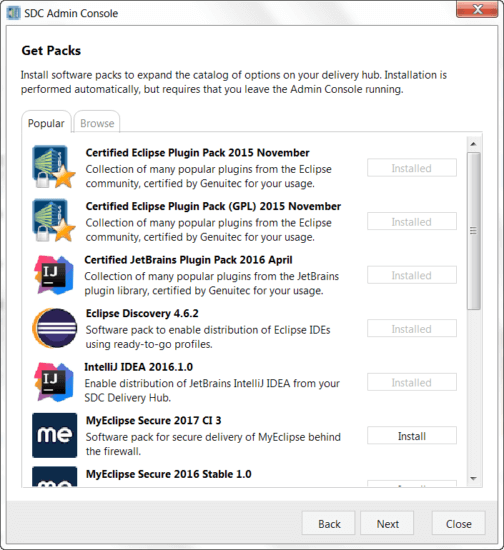Screen dimensions: 504x550
Task: Select the Popular tab
Action: (46, 123)
